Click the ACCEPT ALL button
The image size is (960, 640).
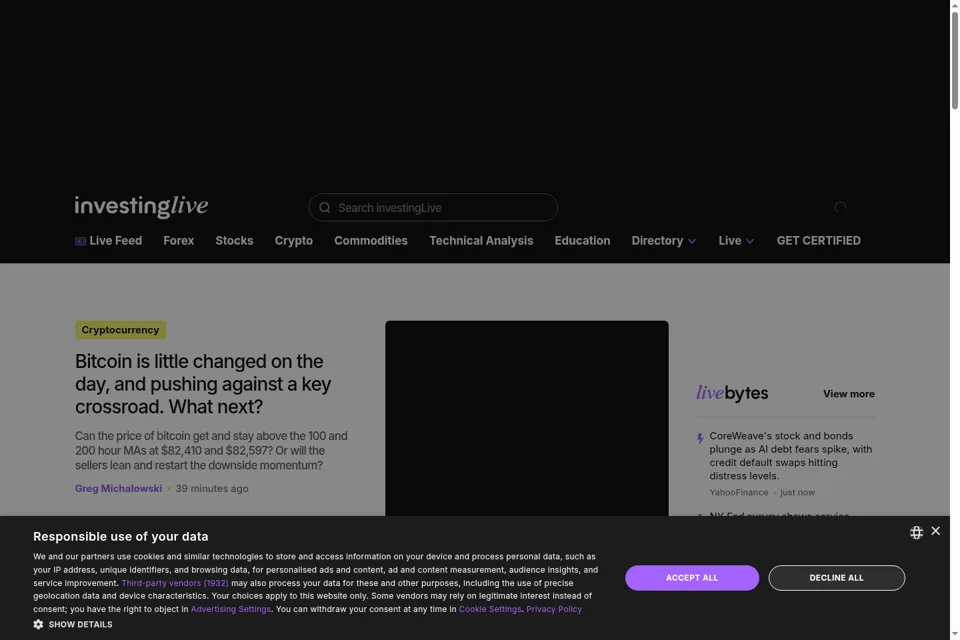(x=692, y=578)
